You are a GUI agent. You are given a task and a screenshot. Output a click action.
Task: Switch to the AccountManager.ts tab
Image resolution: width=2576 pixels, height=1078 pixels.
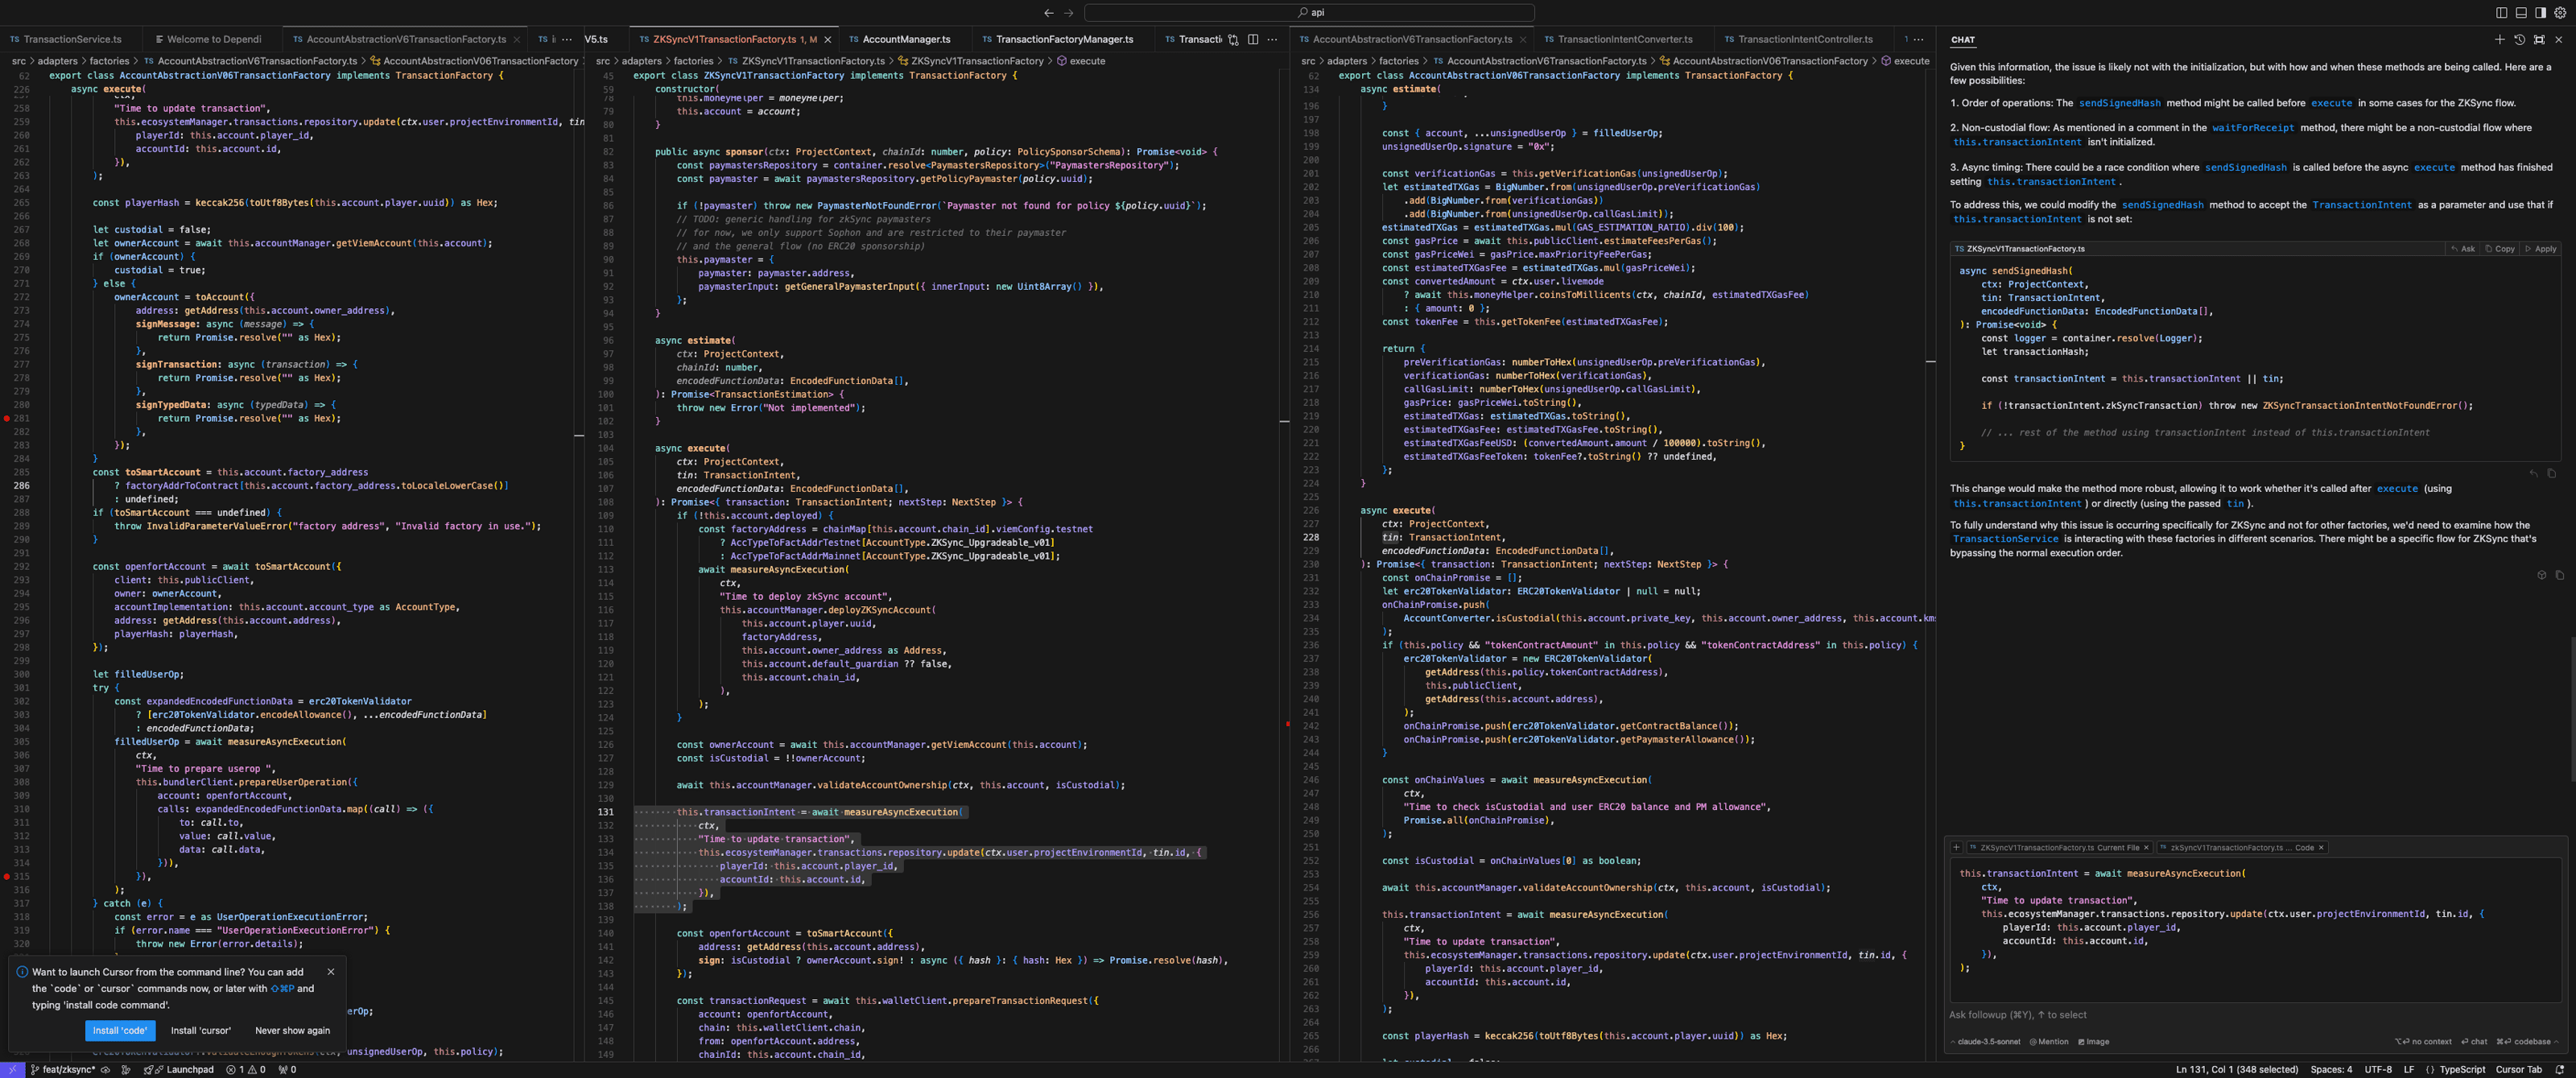point(908,39)
